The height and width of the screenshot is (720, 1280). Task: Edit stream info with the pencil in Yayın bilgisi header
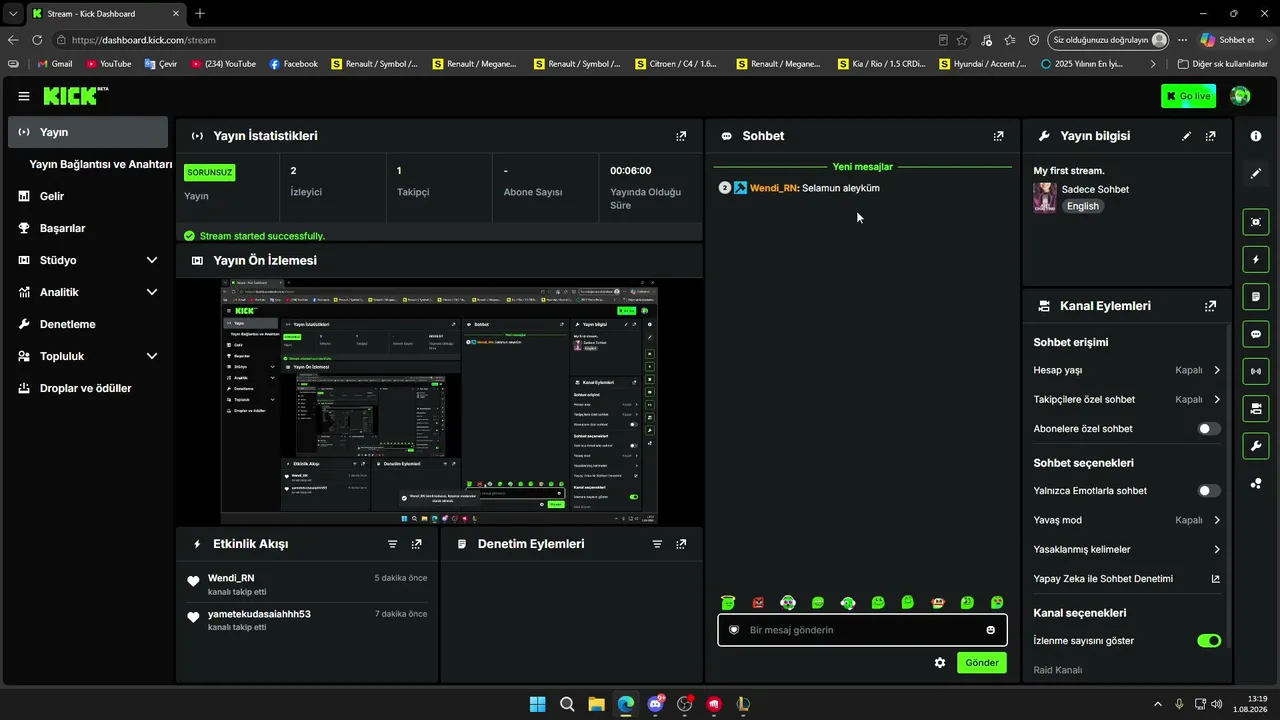(1186, 136)
